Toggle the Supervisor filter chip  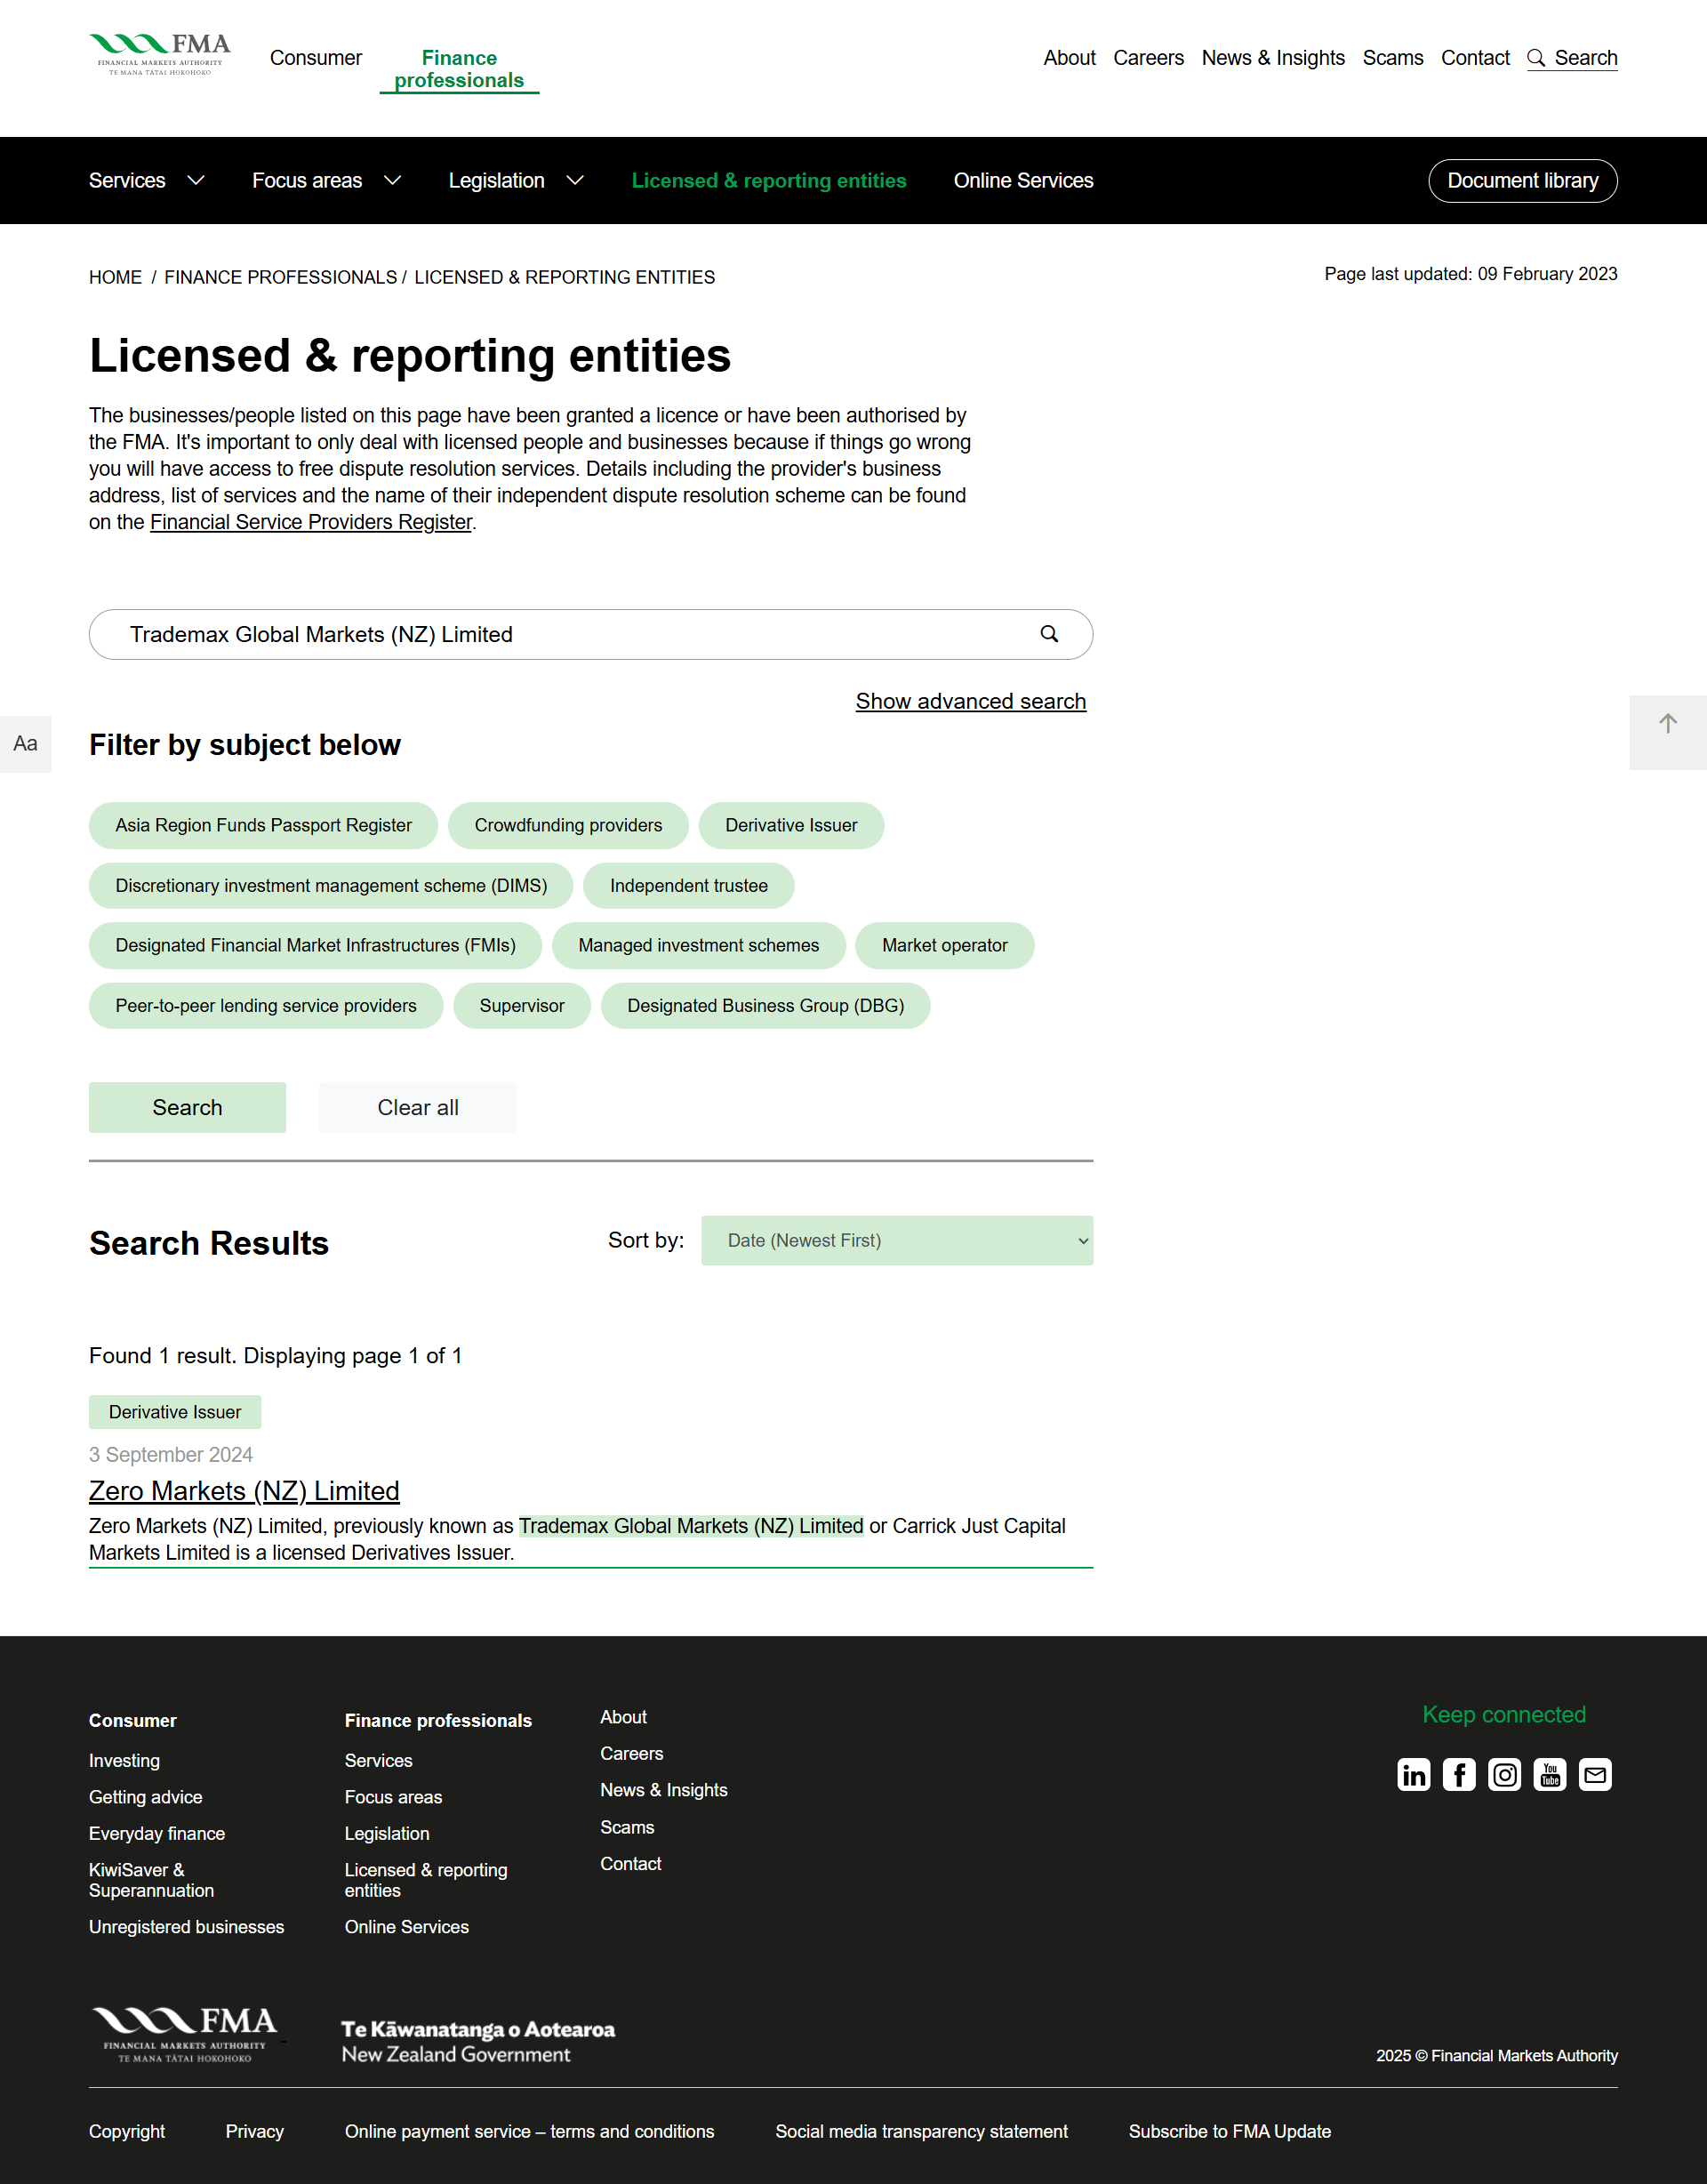click(522, 1005)
